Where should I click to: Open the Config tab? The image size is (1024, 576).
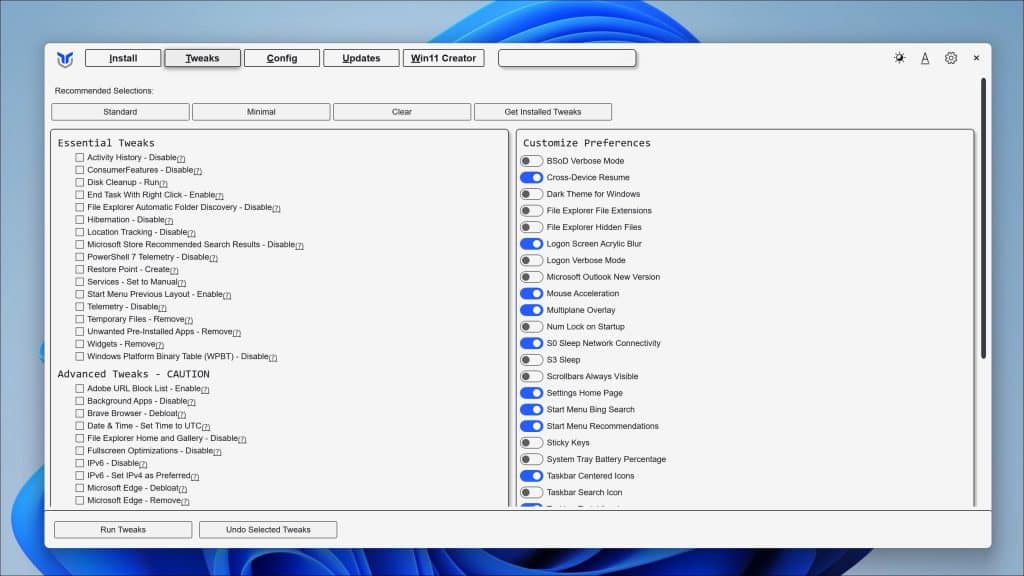(281, 58)
